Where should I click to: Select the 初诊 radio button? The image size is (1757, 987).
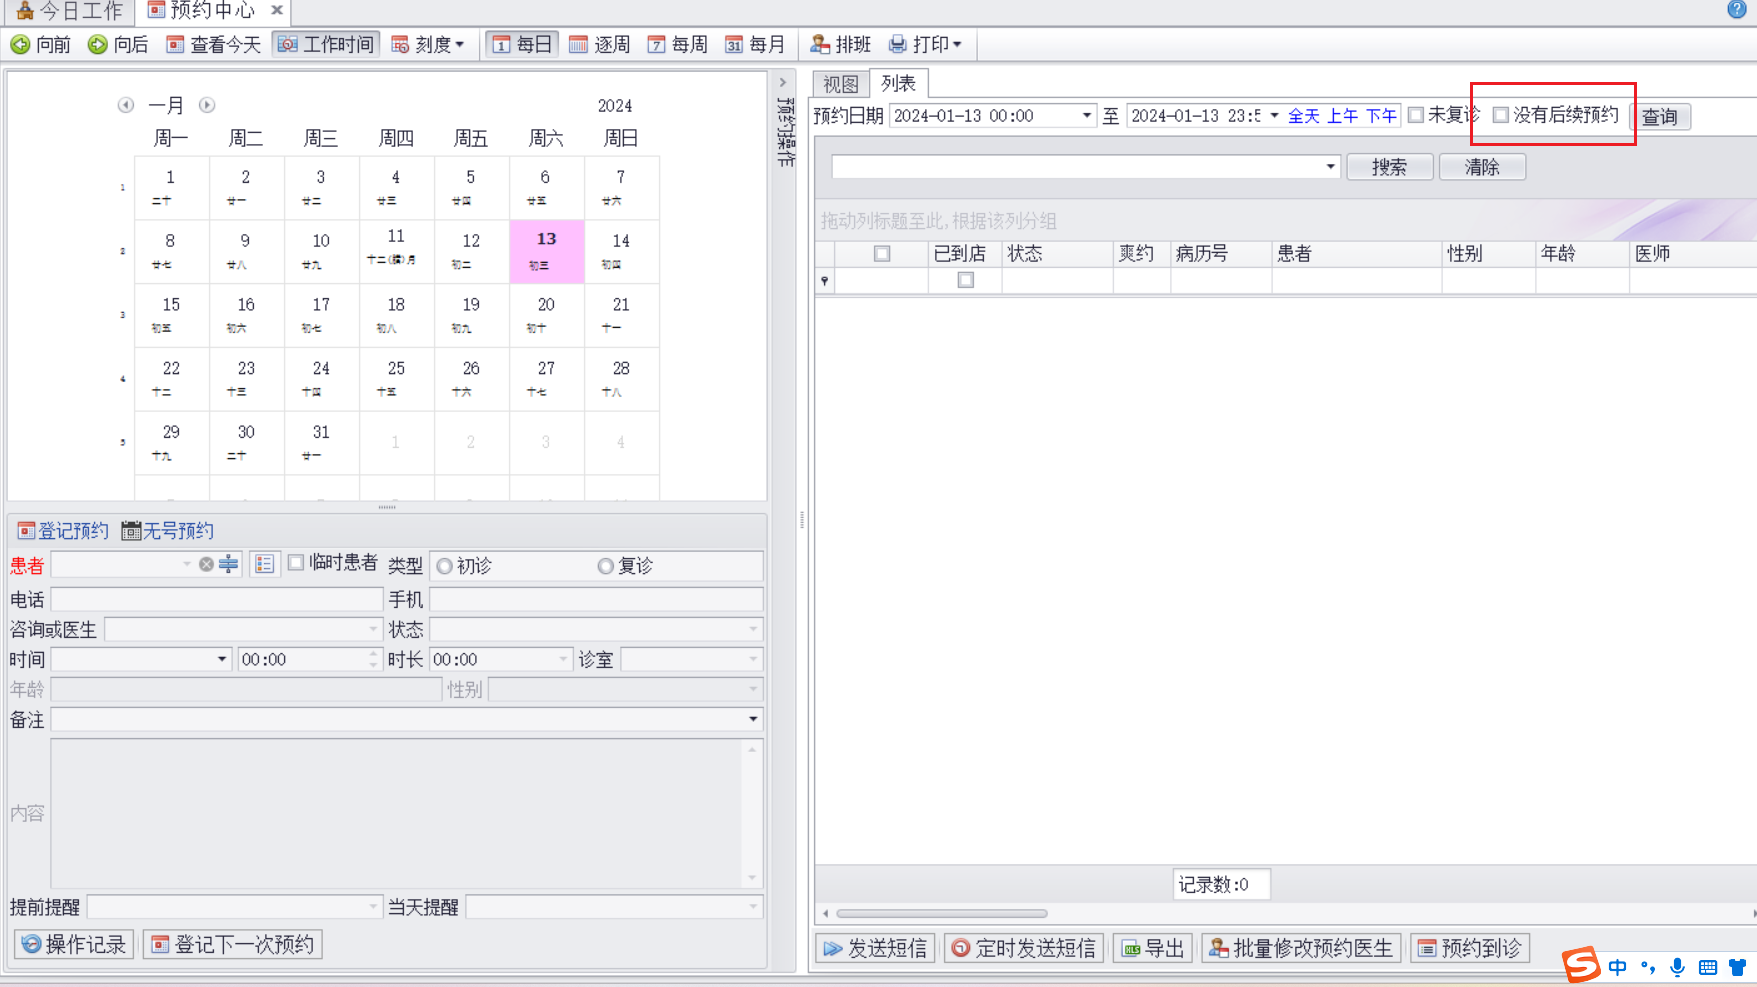(445, 566)
